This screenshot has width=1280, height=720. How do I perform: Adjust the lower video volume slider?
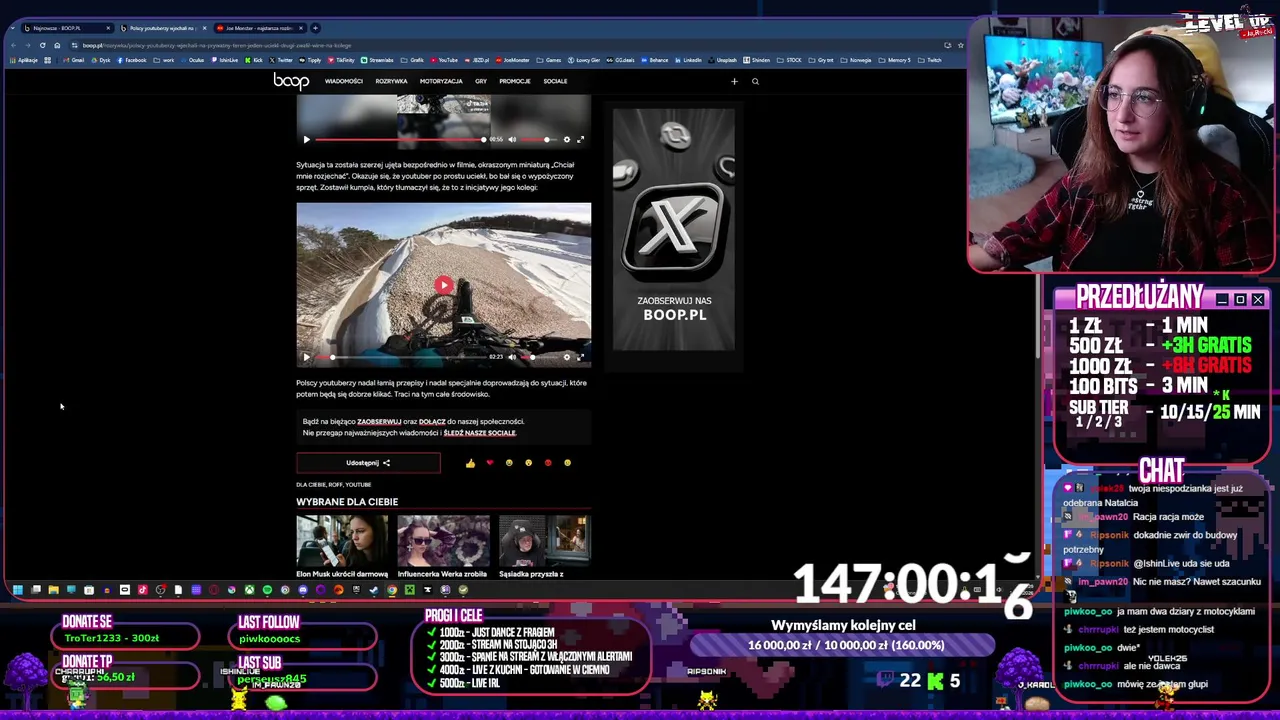[x=538, y=357]
